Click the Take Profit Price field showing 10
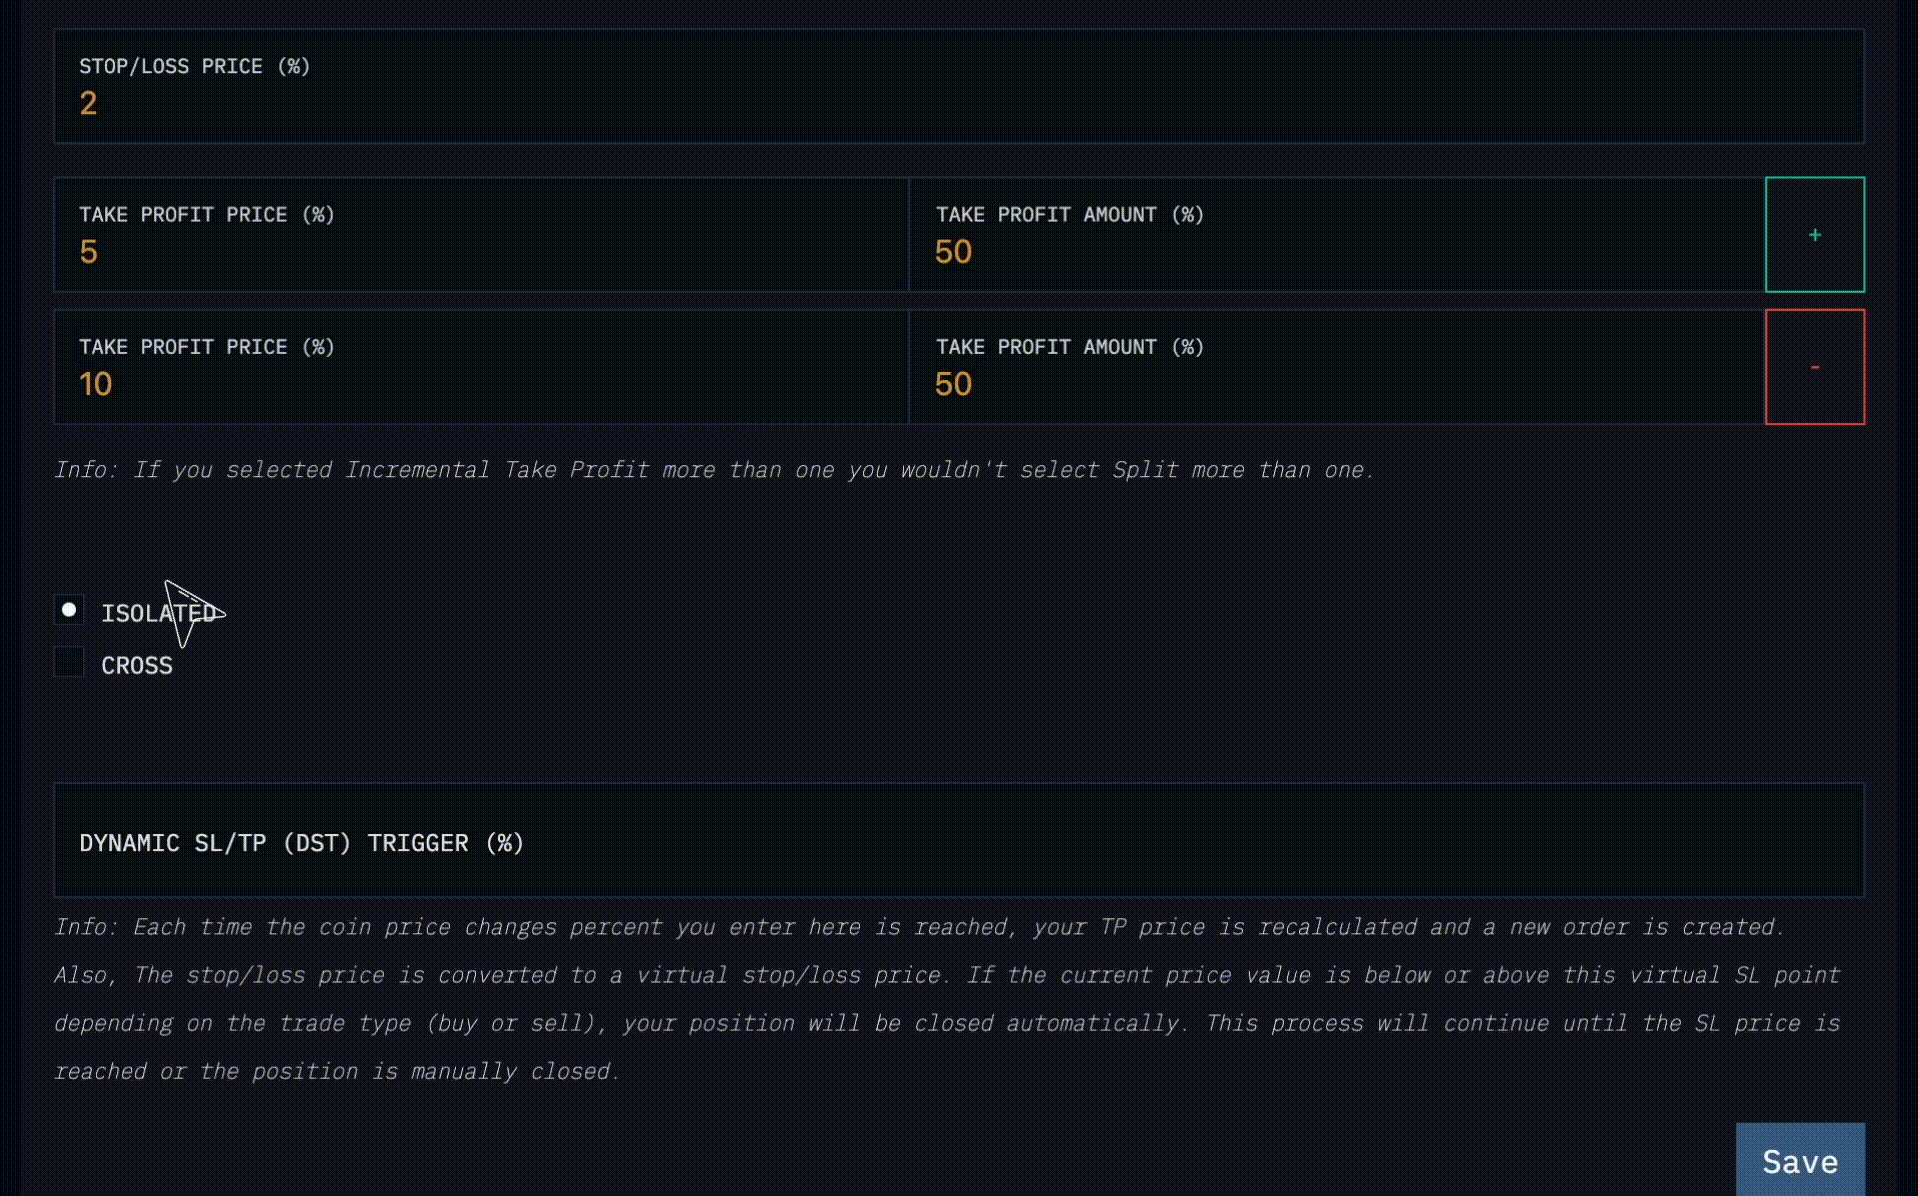Image resolution: width=1918 pixels, height=1196 pixels. (x=481, y=367)
